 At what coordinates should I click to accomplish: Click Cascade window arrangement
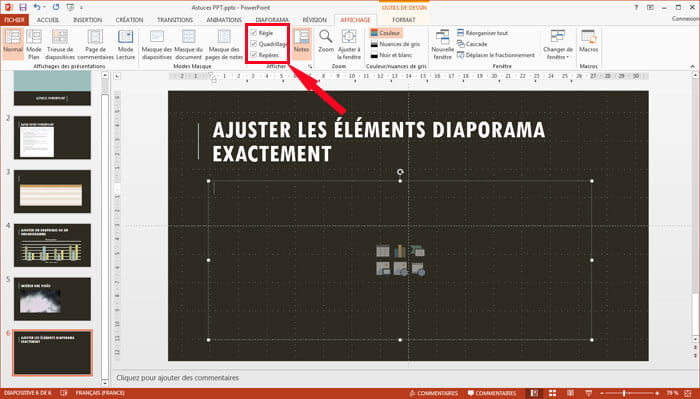(x=472, y=44)
